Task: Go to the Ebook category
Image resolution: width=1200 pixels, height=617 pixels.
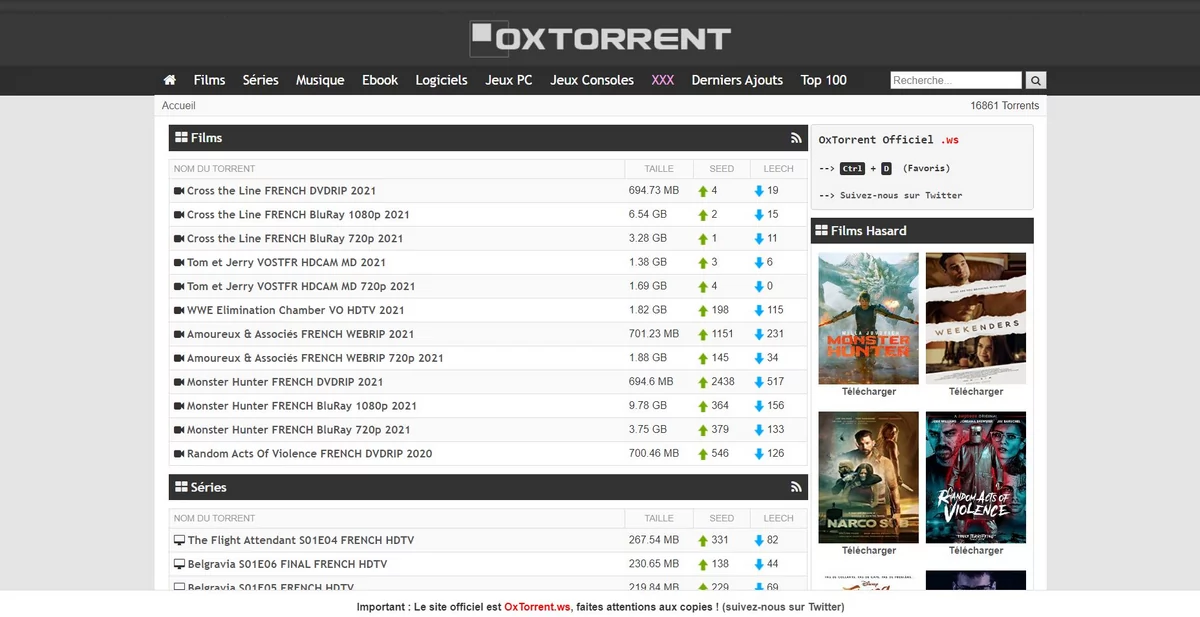Action: 380,80
